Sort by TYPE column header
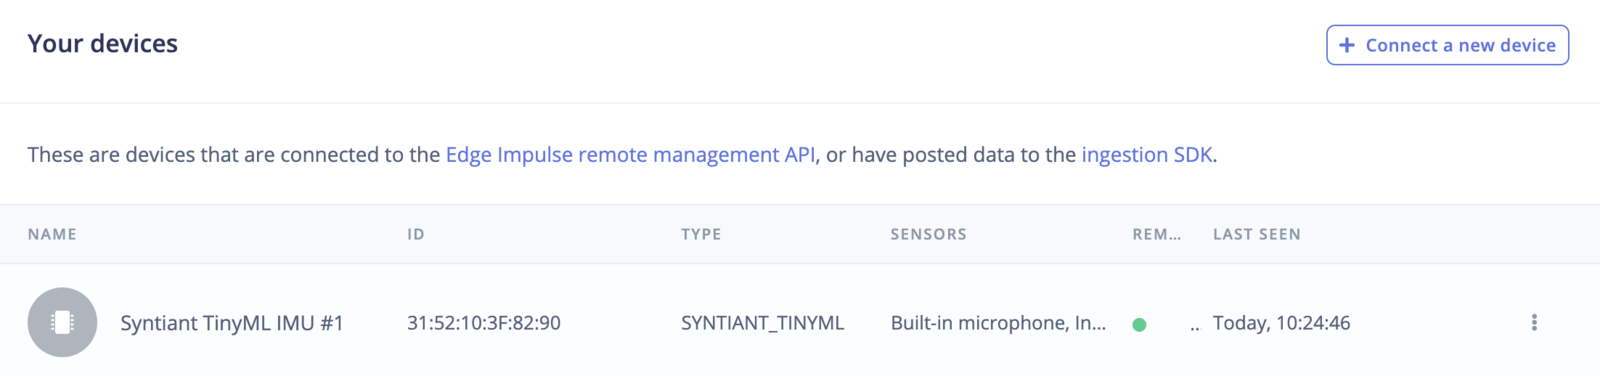 (x=701, y=234)
